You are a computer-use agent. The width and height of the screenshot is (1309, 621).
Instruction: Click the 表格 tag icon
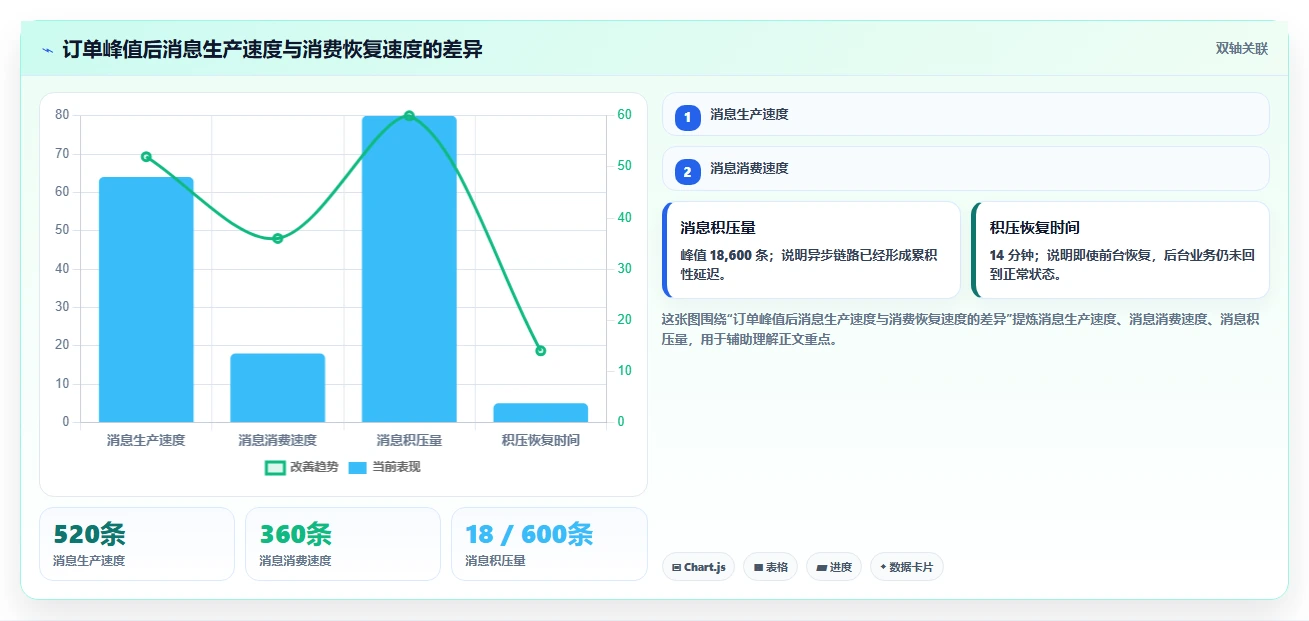tap(758, 568)
